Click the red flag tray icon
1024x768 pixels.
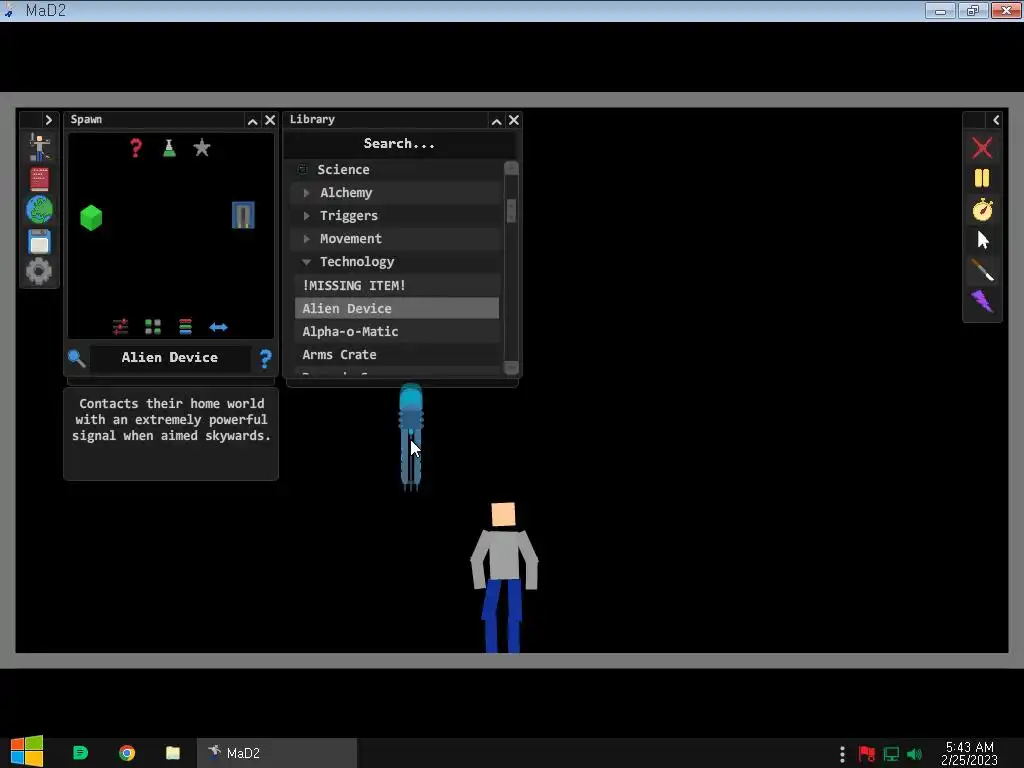point(867,754)
